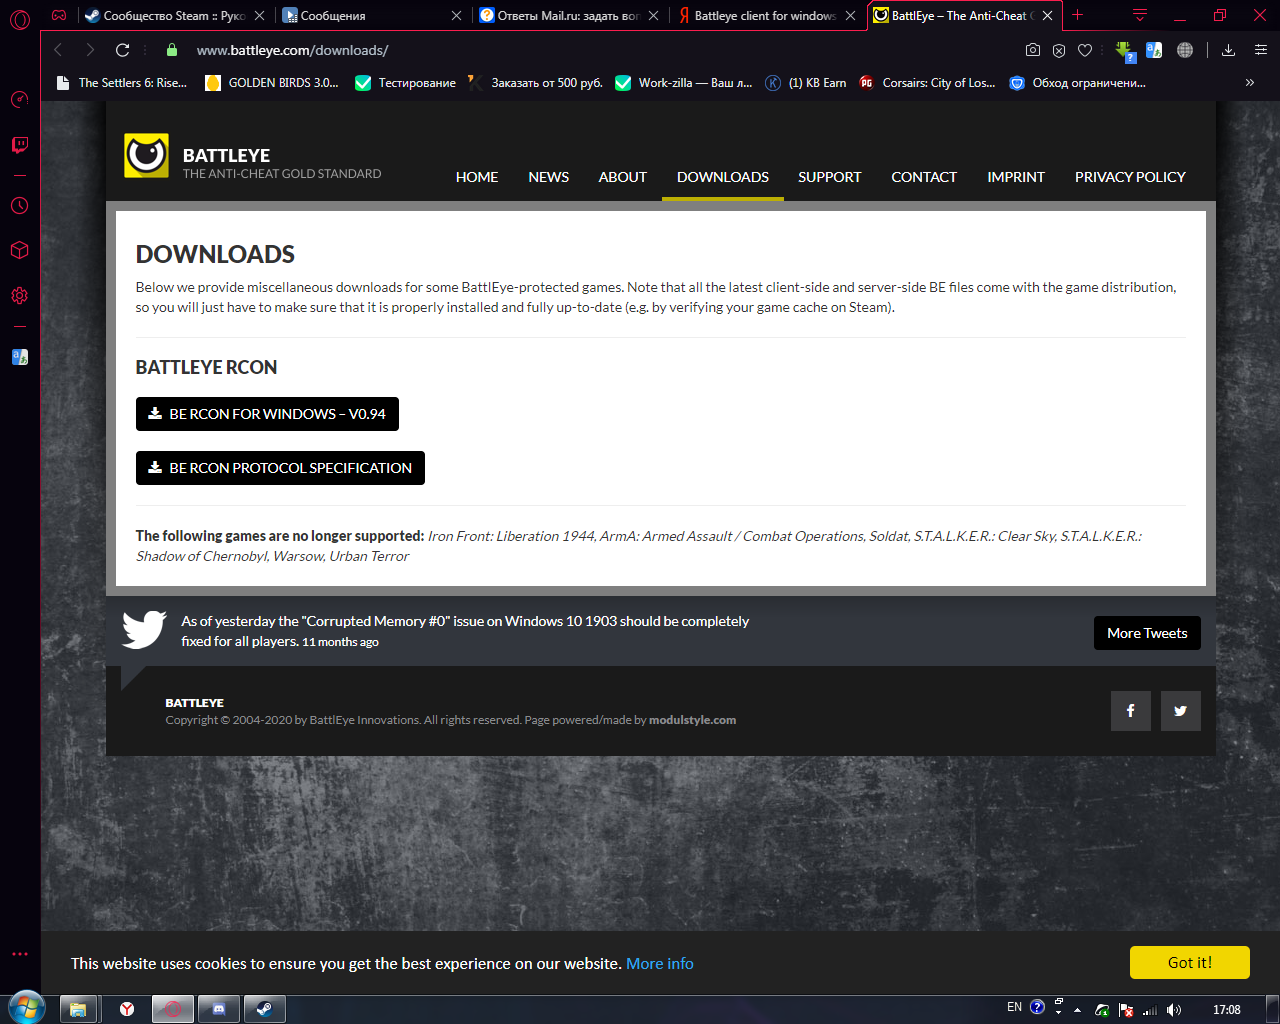The height and width of the screenshot is (1024, 1280).
Task: Close the BattlEye Anti-Cheat tab
Action: pos(1048,16)
